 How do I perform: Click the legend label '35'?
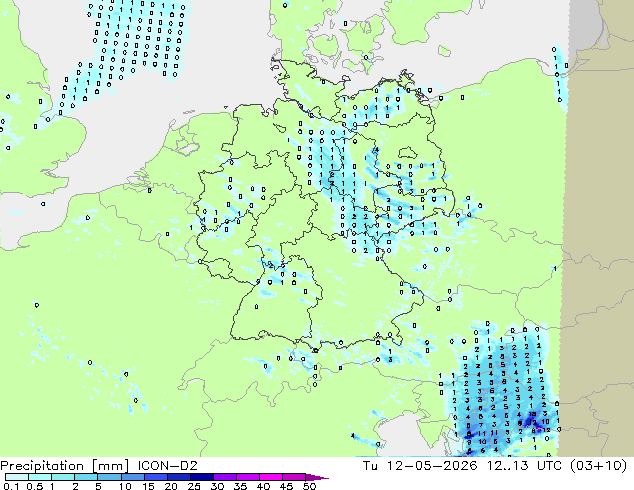[240, 486]
